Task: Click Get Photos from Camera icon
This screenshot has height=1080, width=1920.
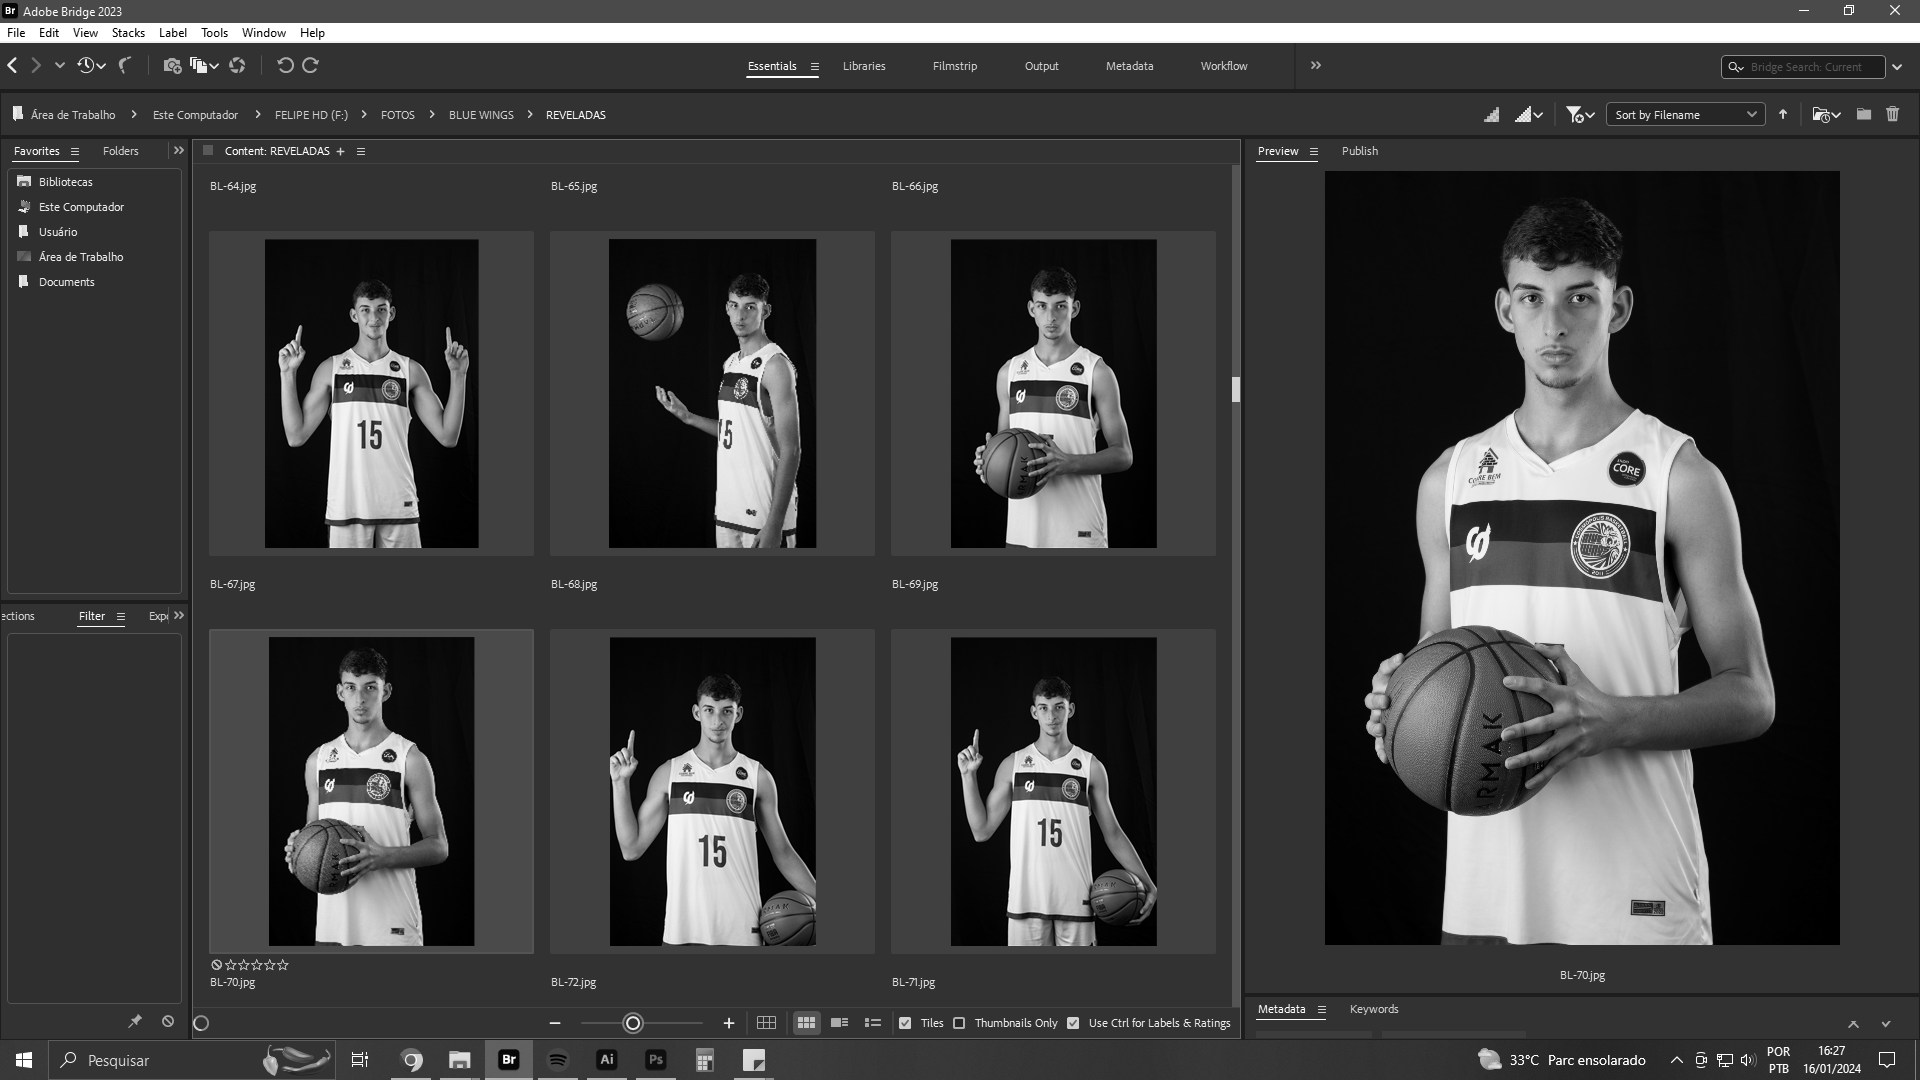Action: coord(172,66)
